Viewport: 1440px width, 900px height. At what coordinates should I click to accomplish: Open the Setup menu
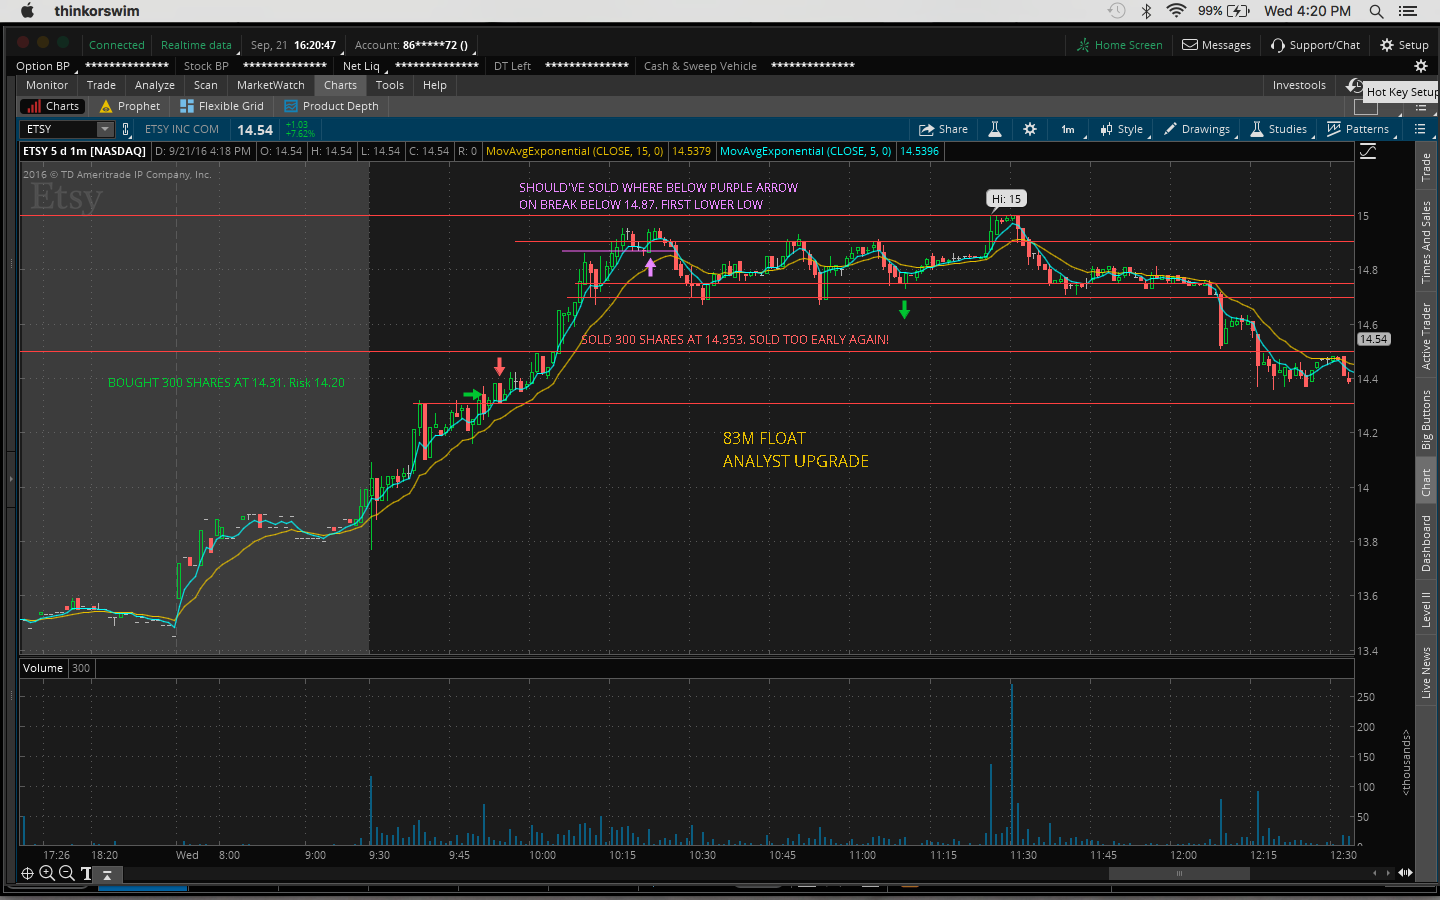click(x=1404, y=45)
